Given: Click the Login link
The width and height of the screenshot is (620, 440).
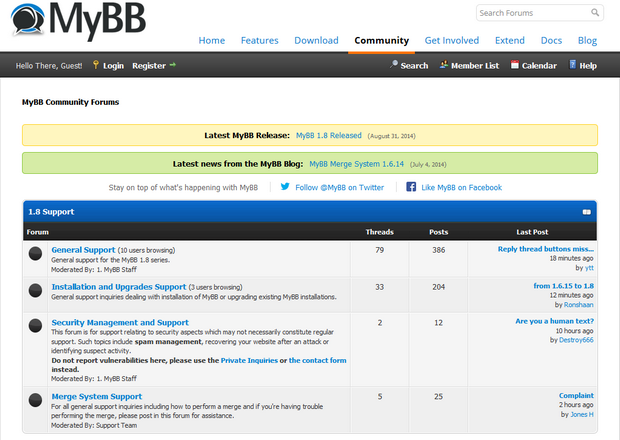Looking at the screenshot, I should click(113, 66).
